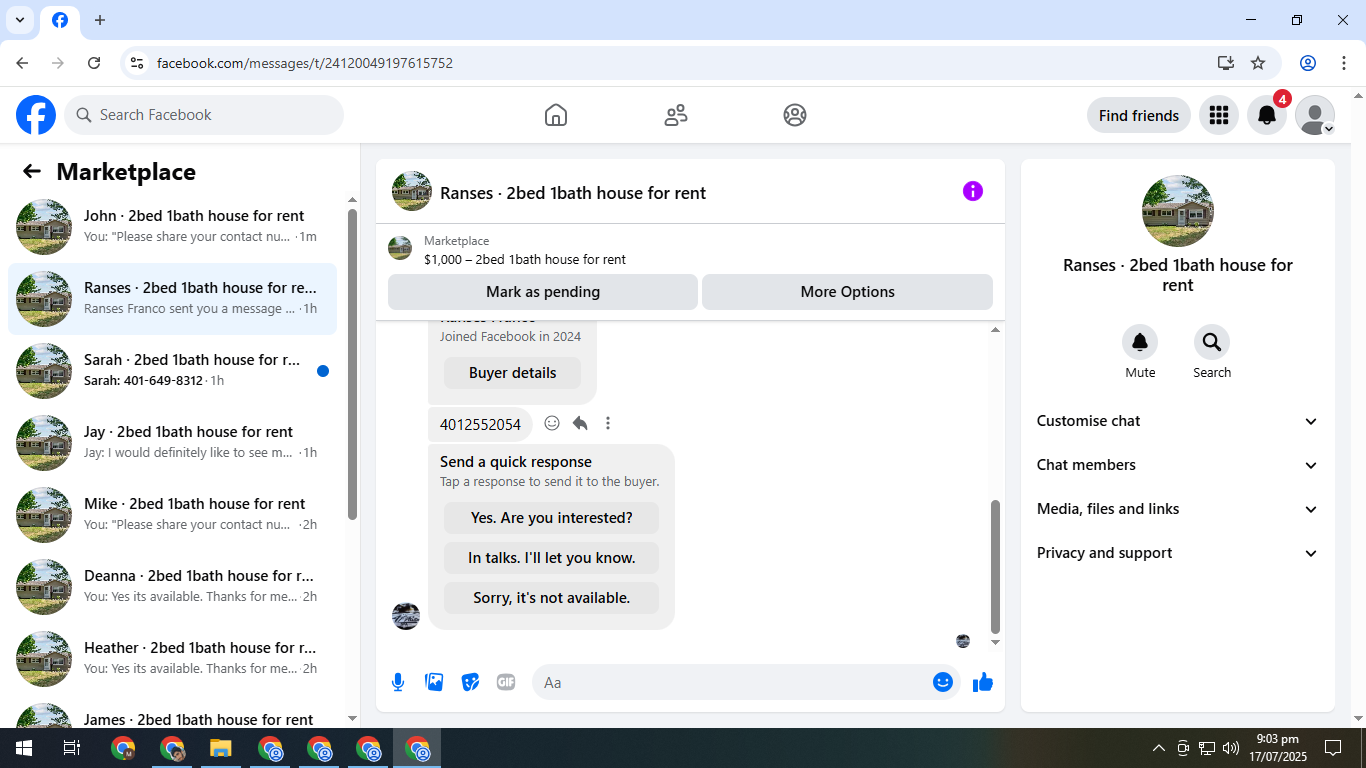This screenshot has height=768, width=1366.
Task: Mute this conversation with the bell icon
Action: (1140, 342)
